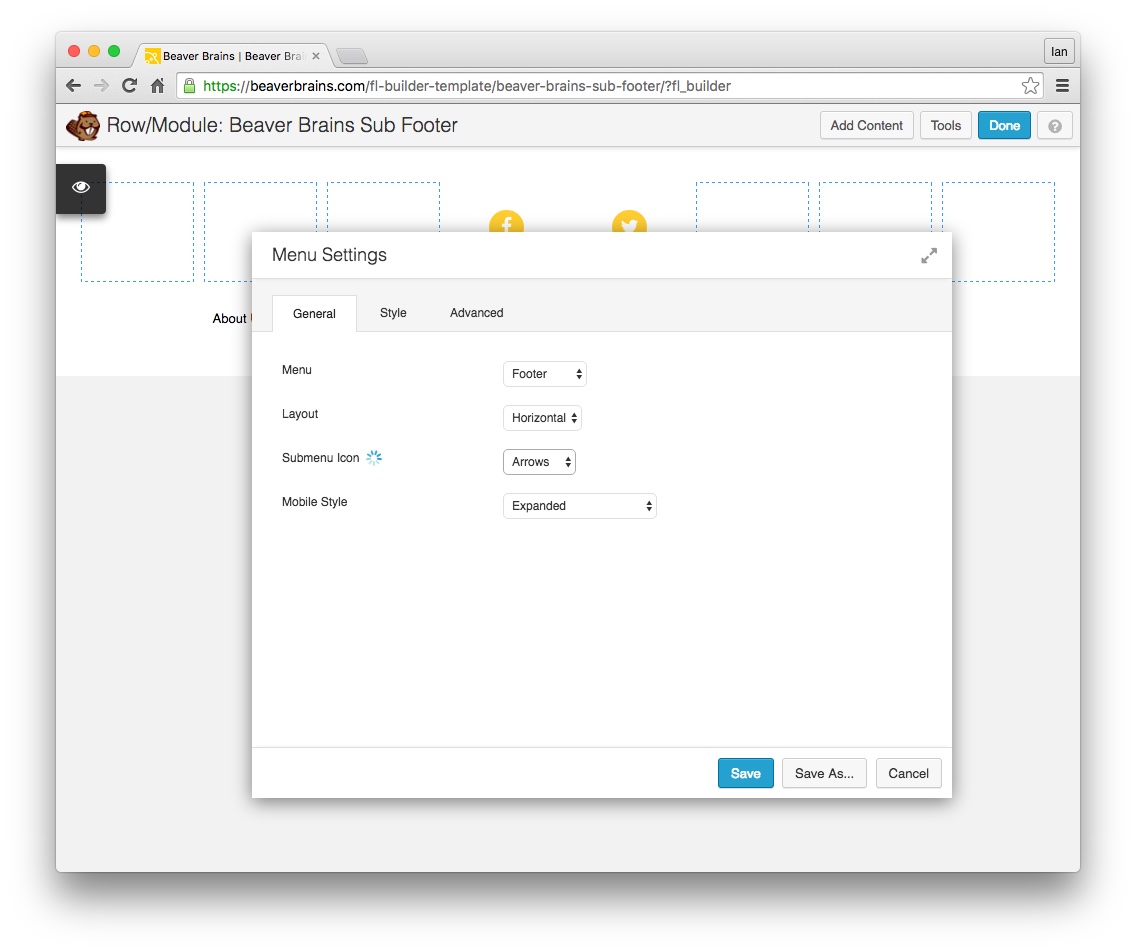Click the address bar URL
The width and height of the screenshot is (1136, 952).
click(467, 85)
